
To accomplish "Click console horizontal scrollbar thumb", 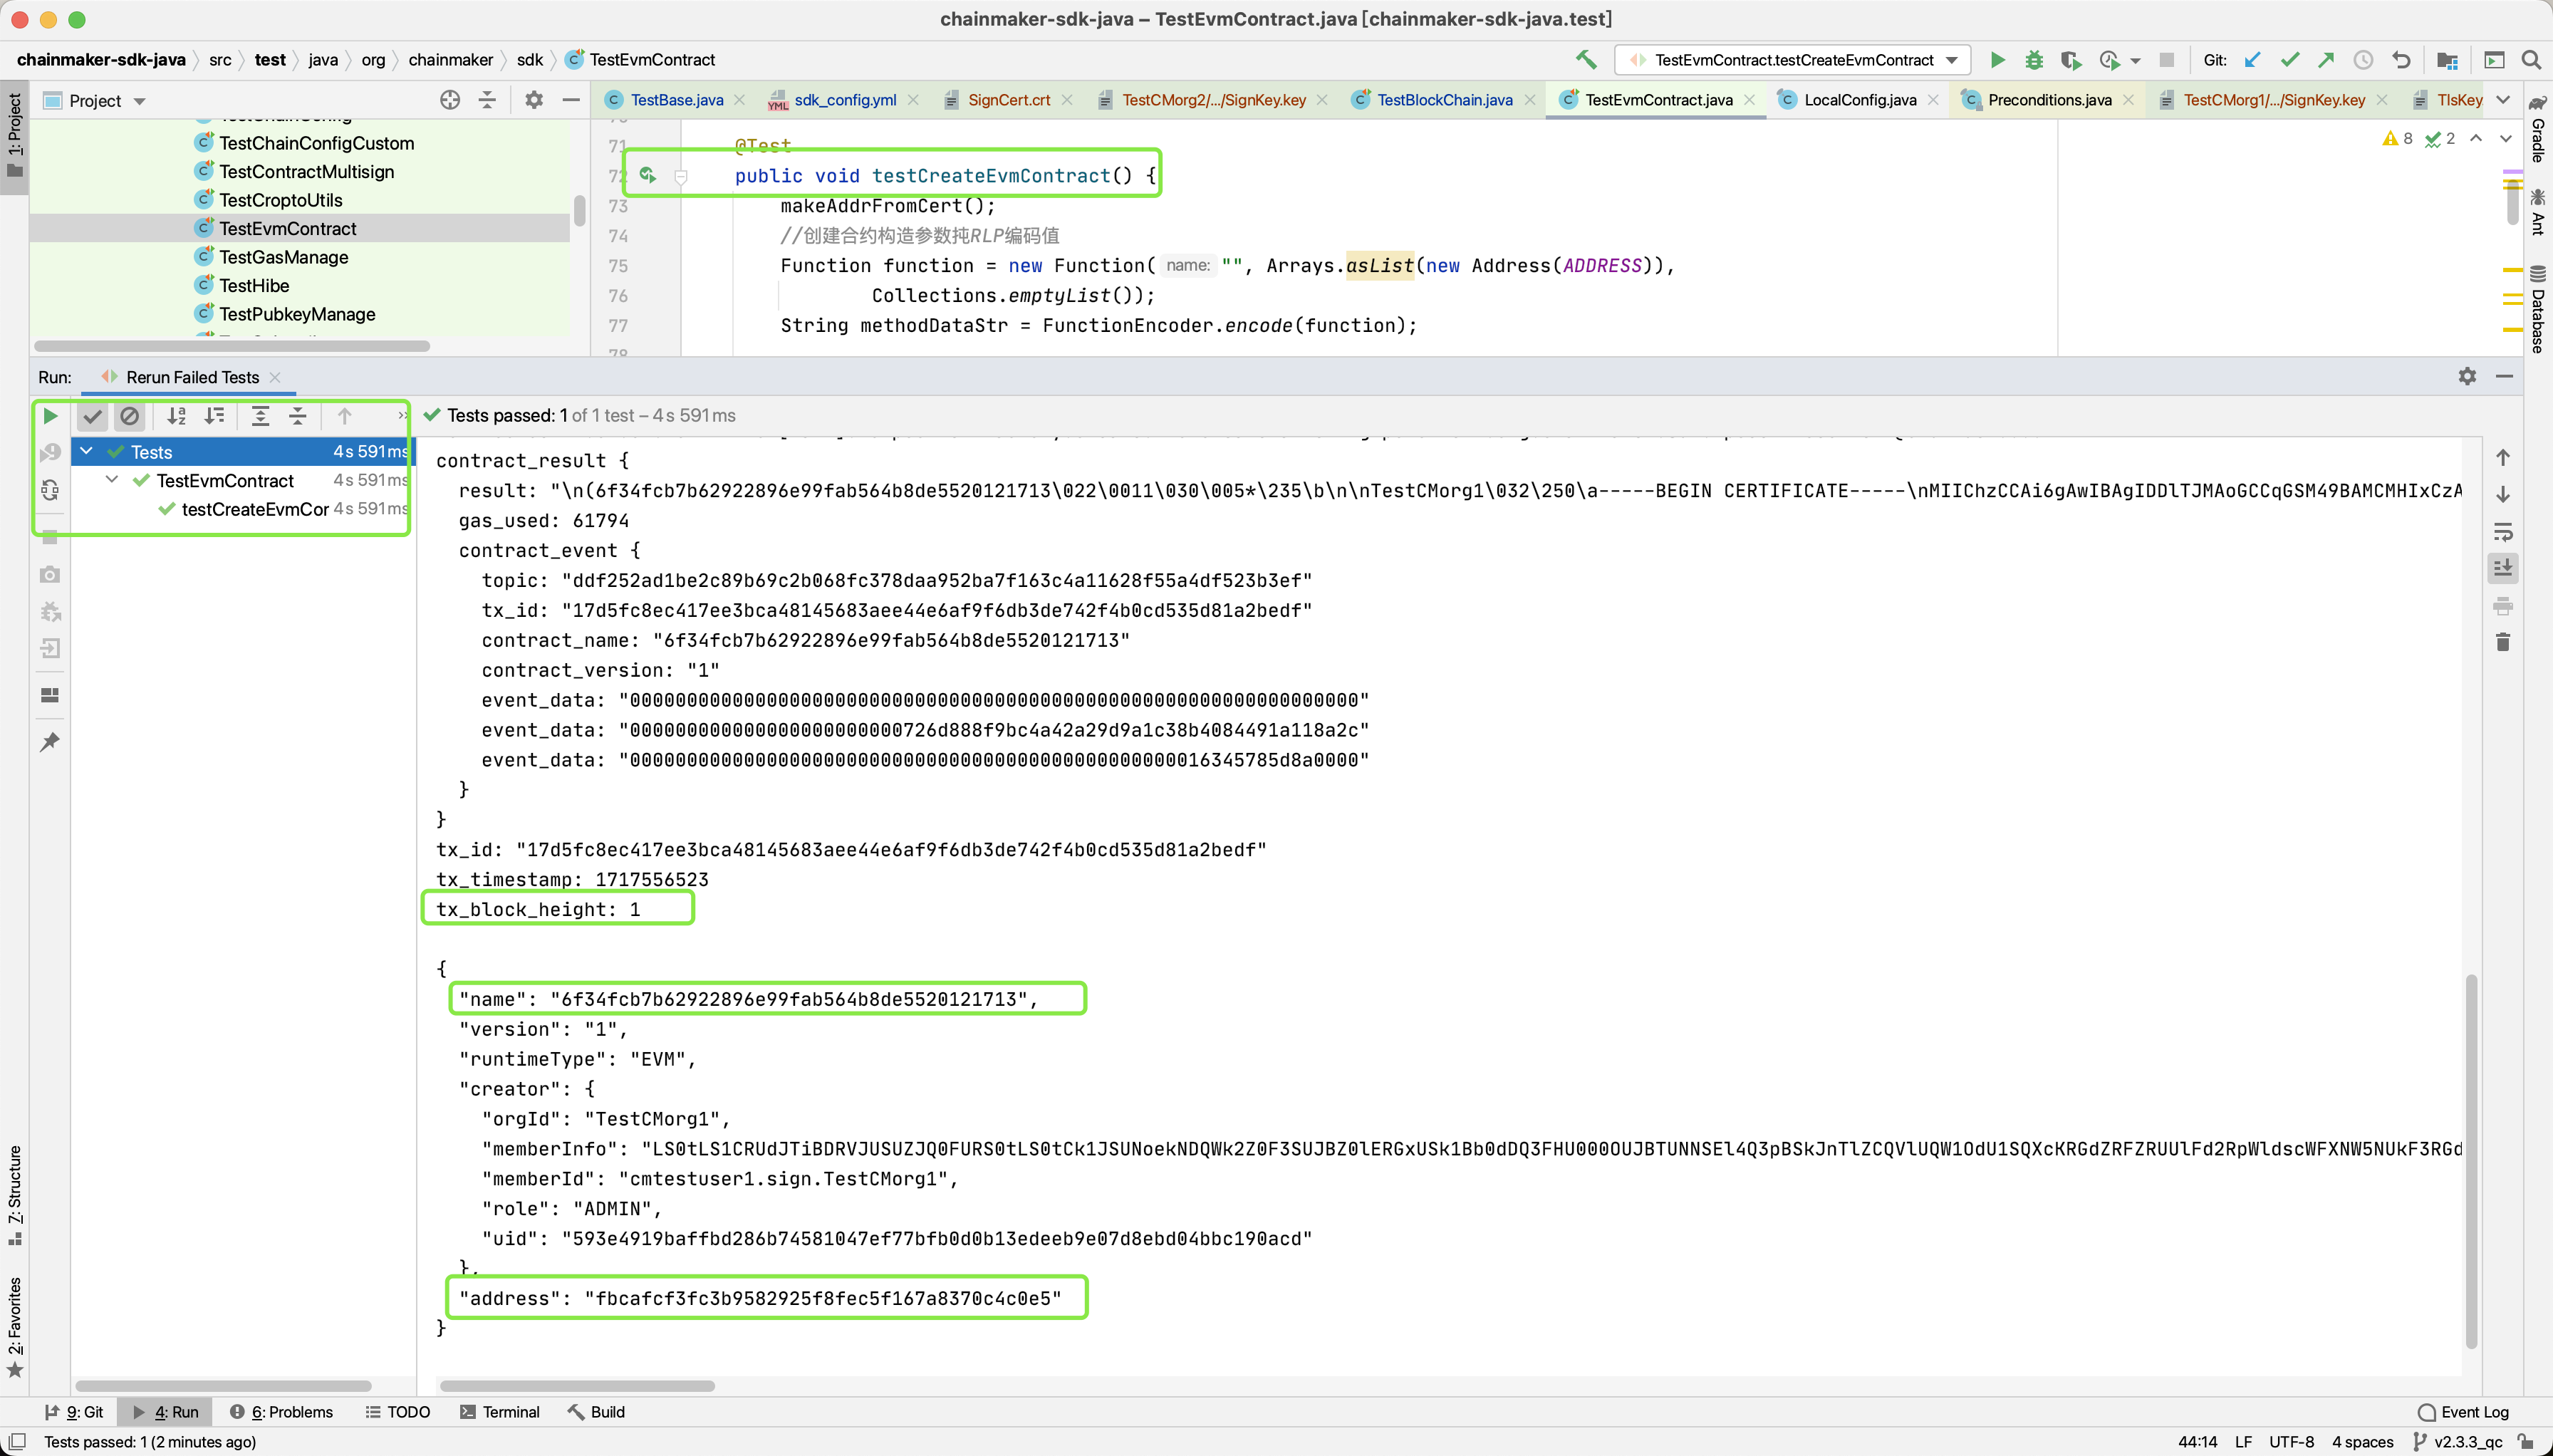I will pyautogui.click(x=577, y=1386).
